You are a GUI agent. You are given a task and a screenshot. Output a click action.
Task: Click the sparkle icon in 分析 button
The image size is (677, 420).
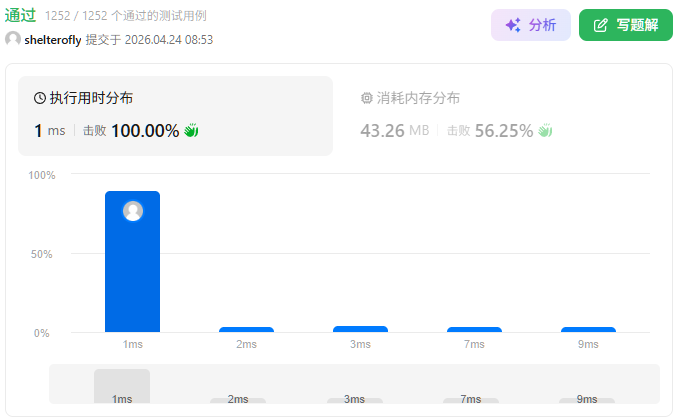tap(513, 26)
